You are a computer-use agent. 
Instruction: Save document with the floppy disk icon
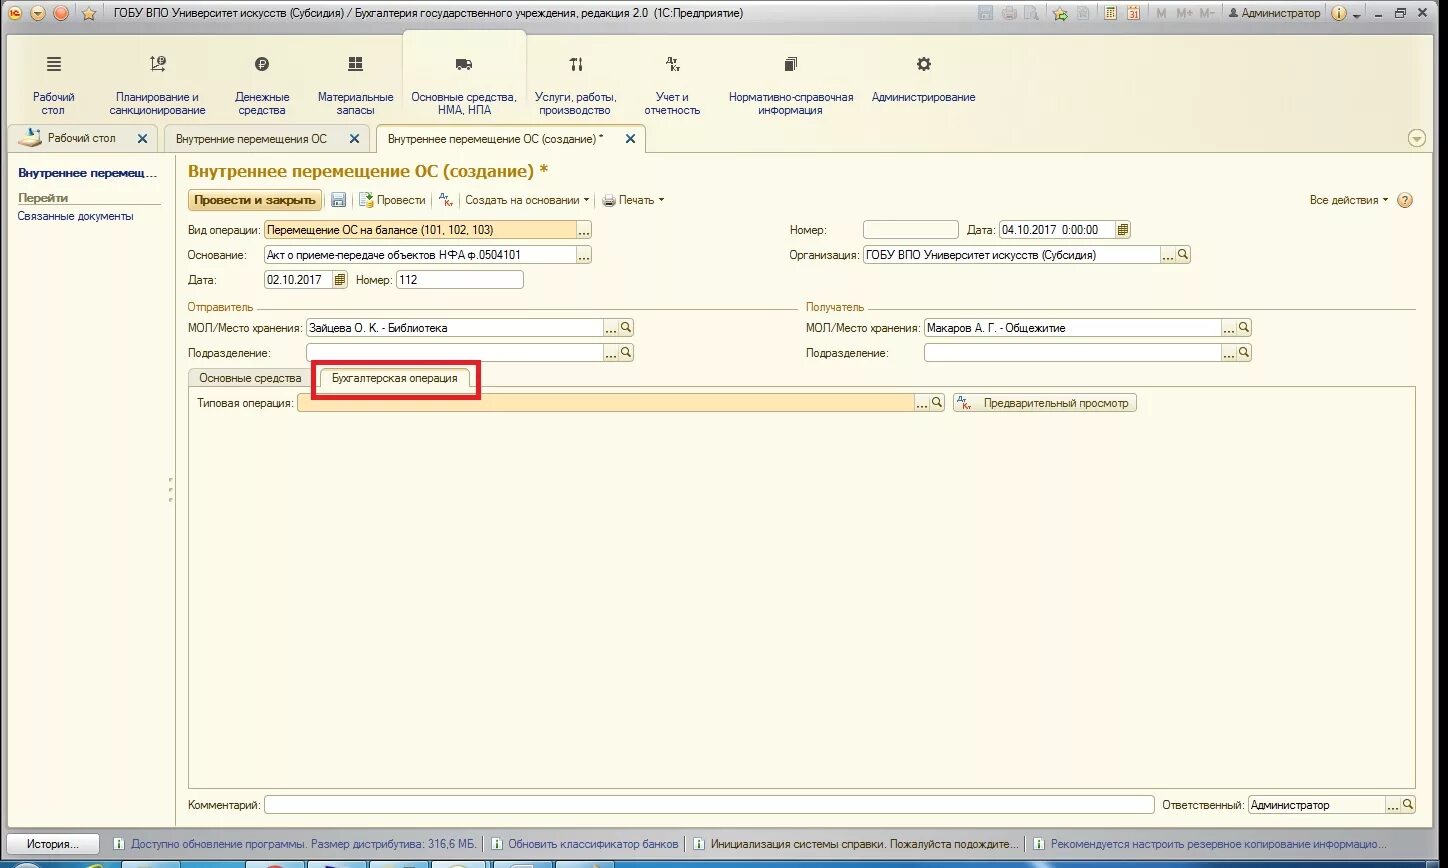[x=338, y=200]
